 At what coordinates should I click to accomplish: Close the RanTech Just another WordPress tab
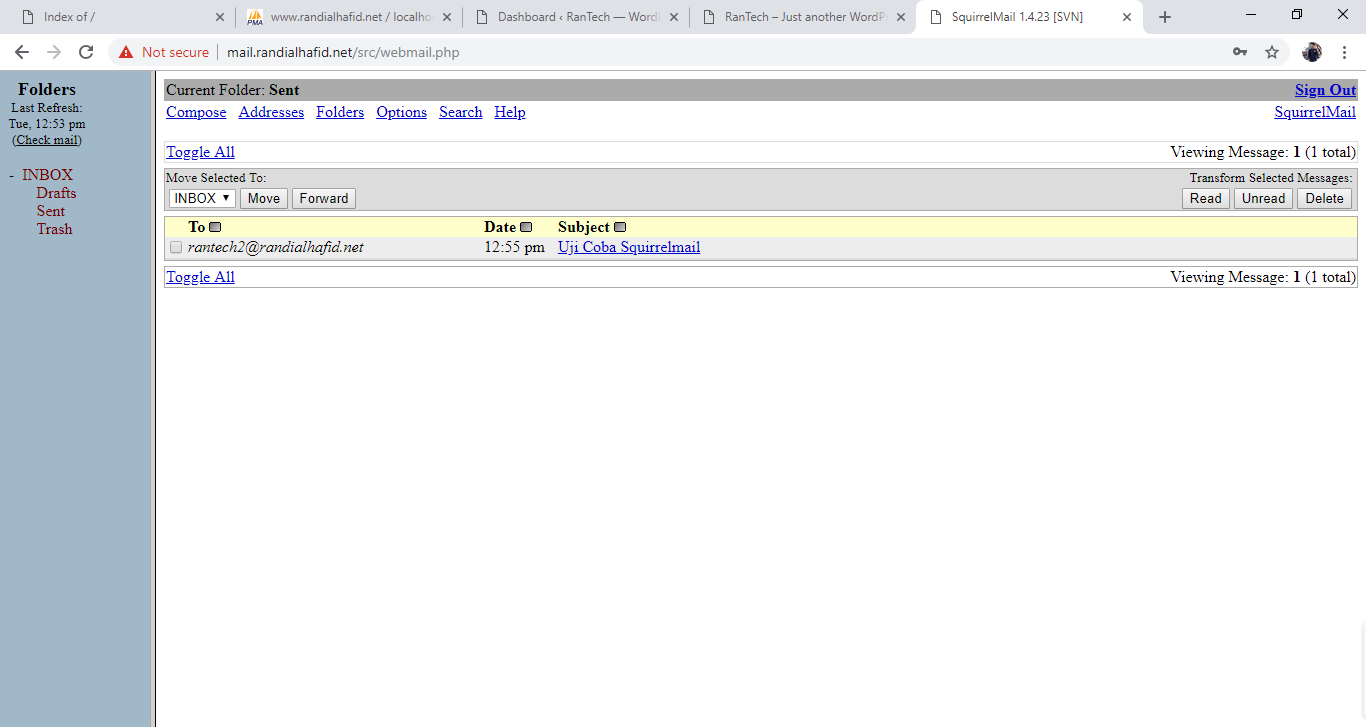[900, 17]
